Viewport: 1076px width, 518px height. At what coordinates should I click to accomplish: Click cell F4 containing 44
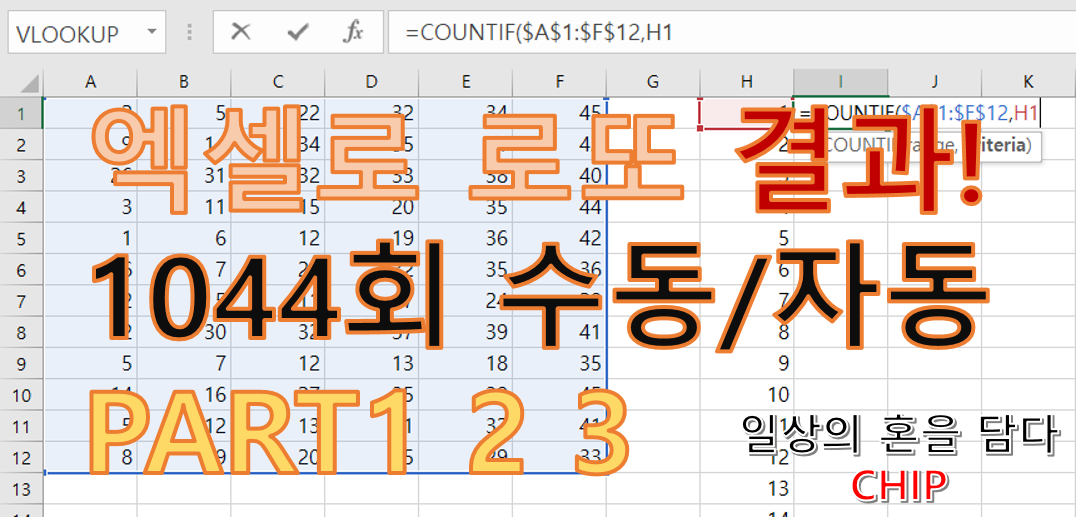[x=560, y=207]
